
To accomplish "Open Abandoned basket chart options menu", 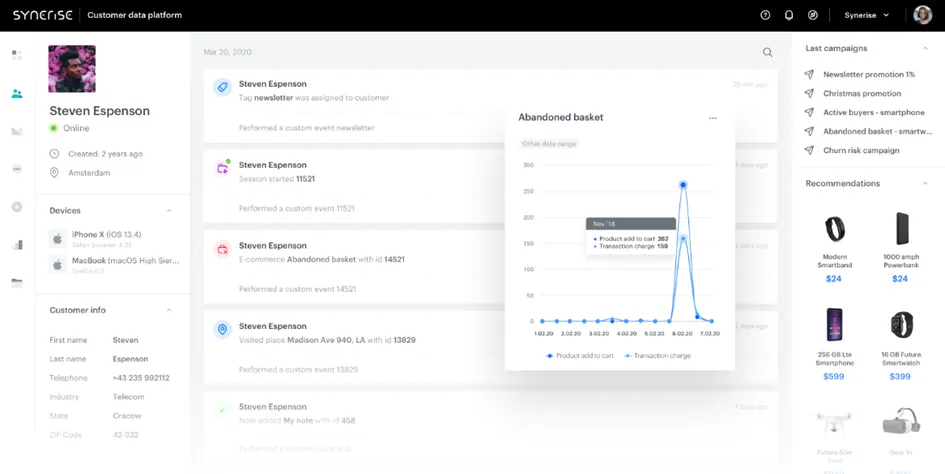I will point(712,118).
